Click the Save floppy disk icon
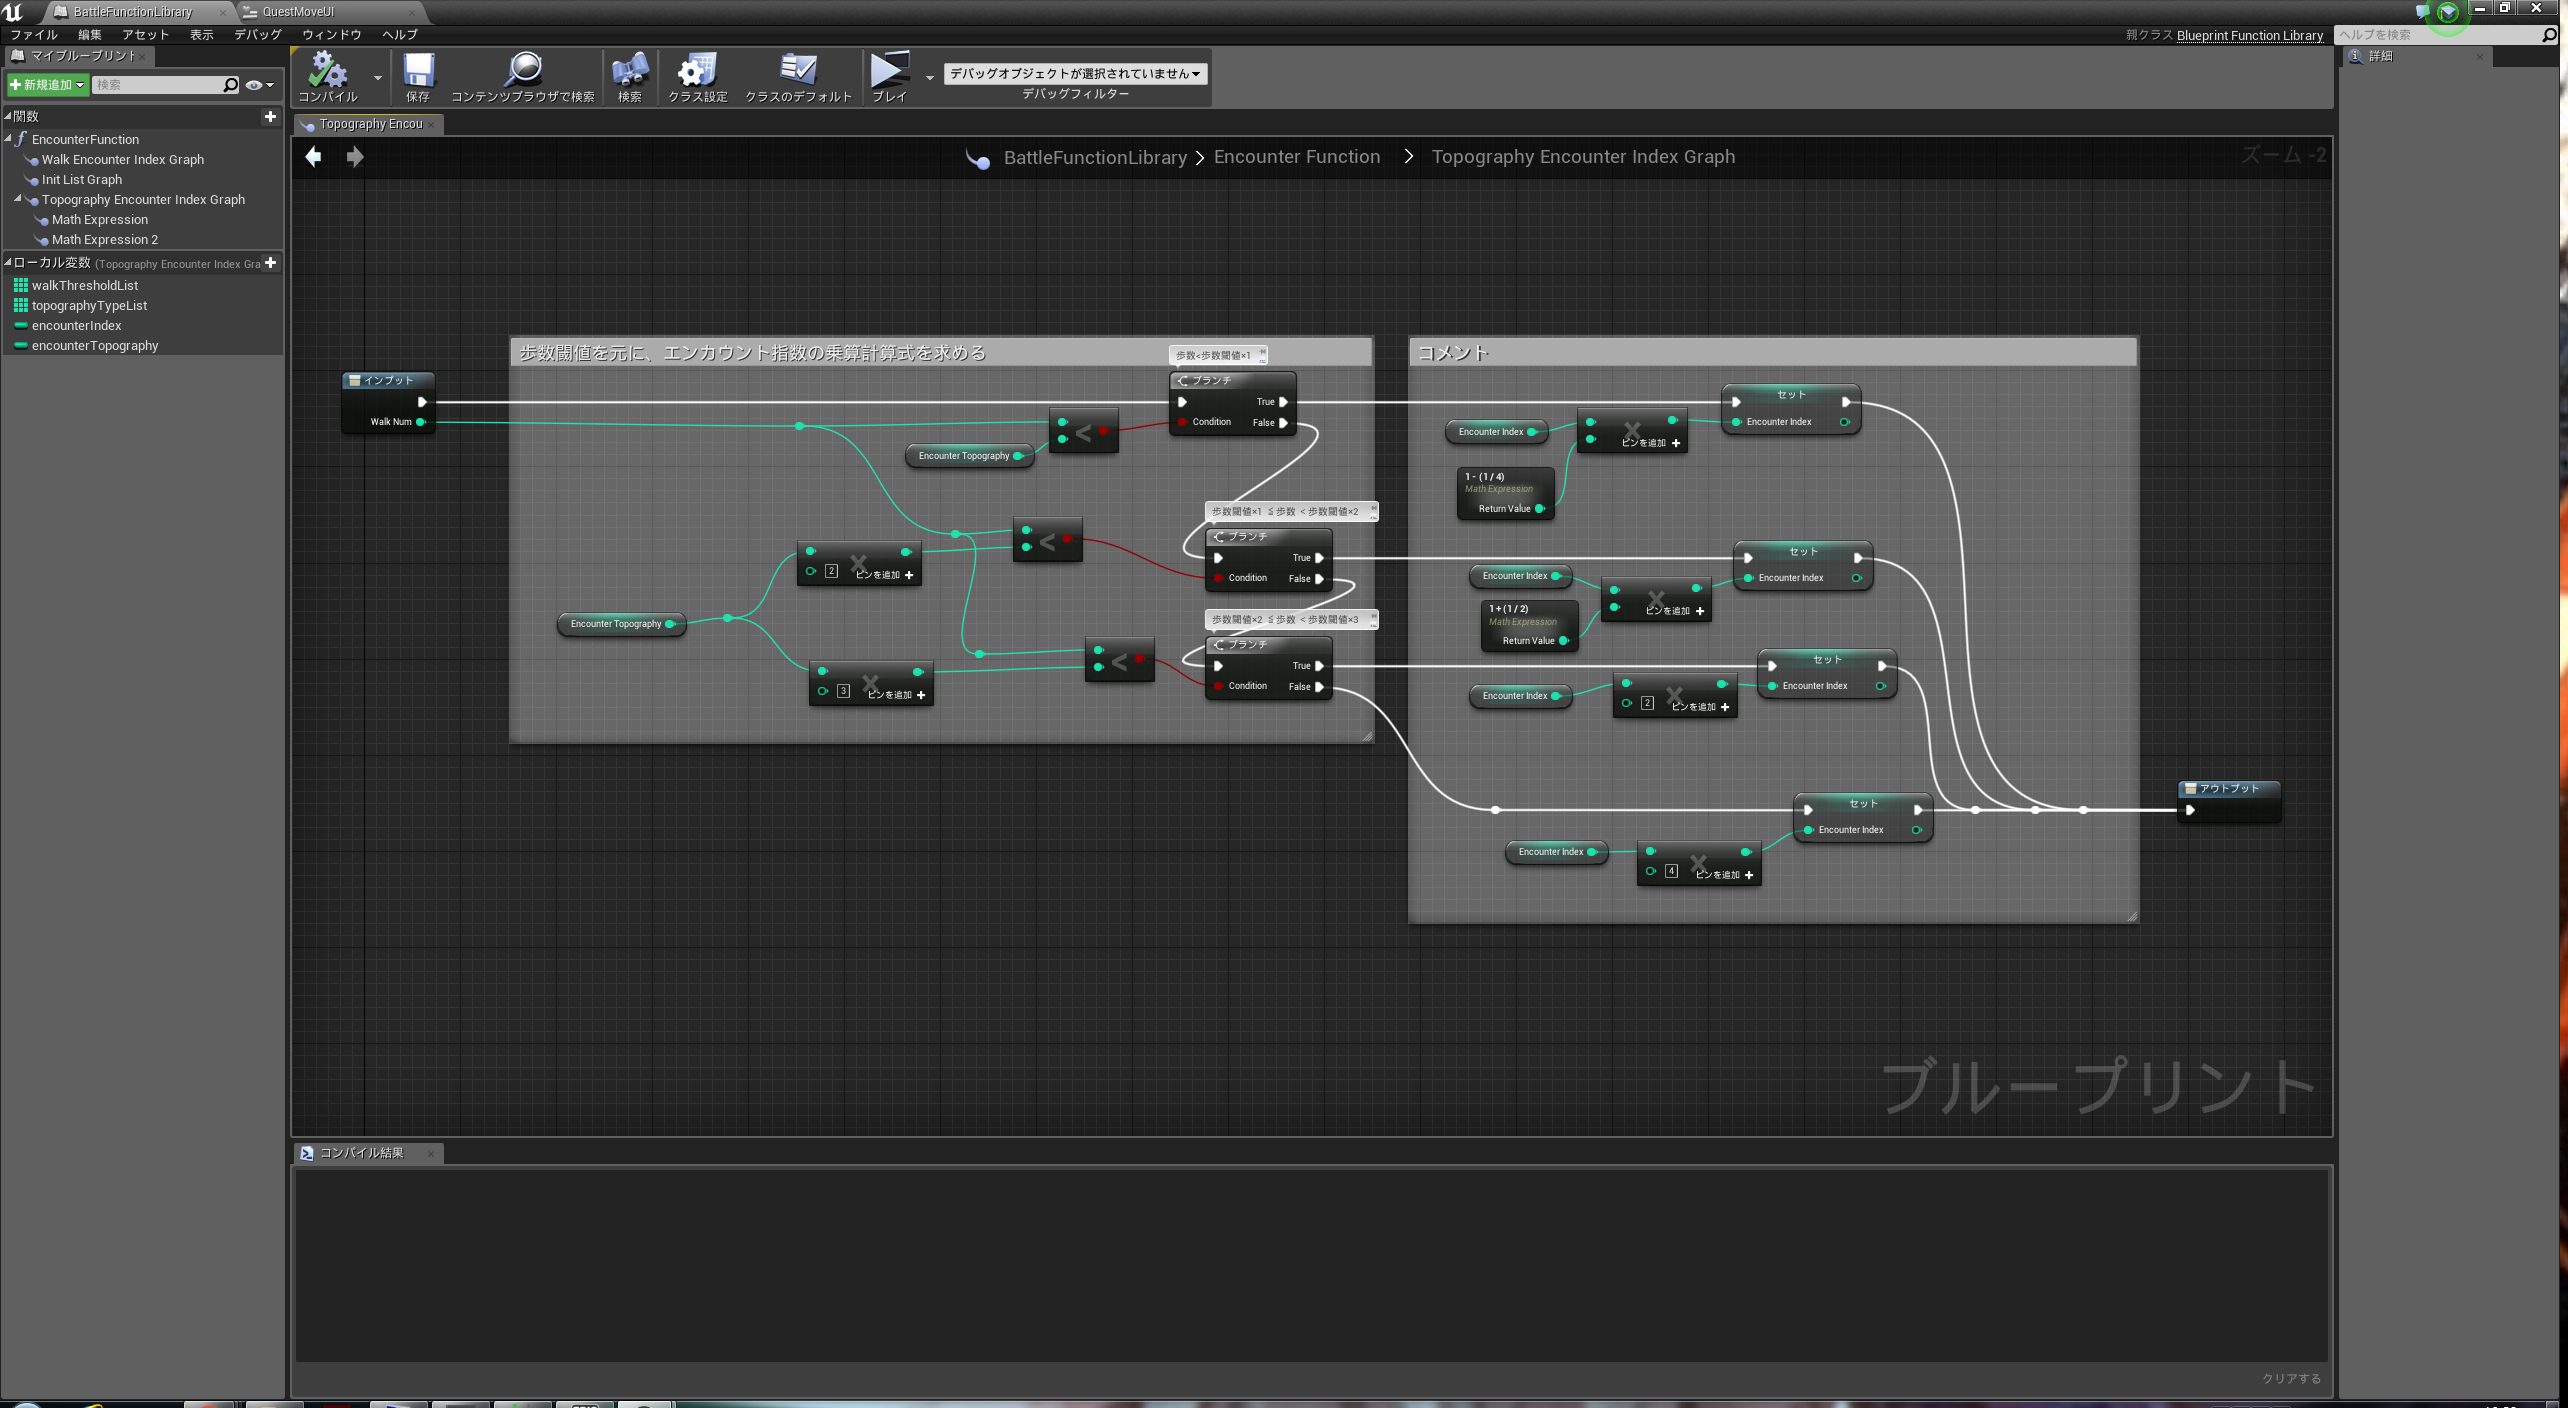The image size is (2568, 1408). (x=418, y=71)
